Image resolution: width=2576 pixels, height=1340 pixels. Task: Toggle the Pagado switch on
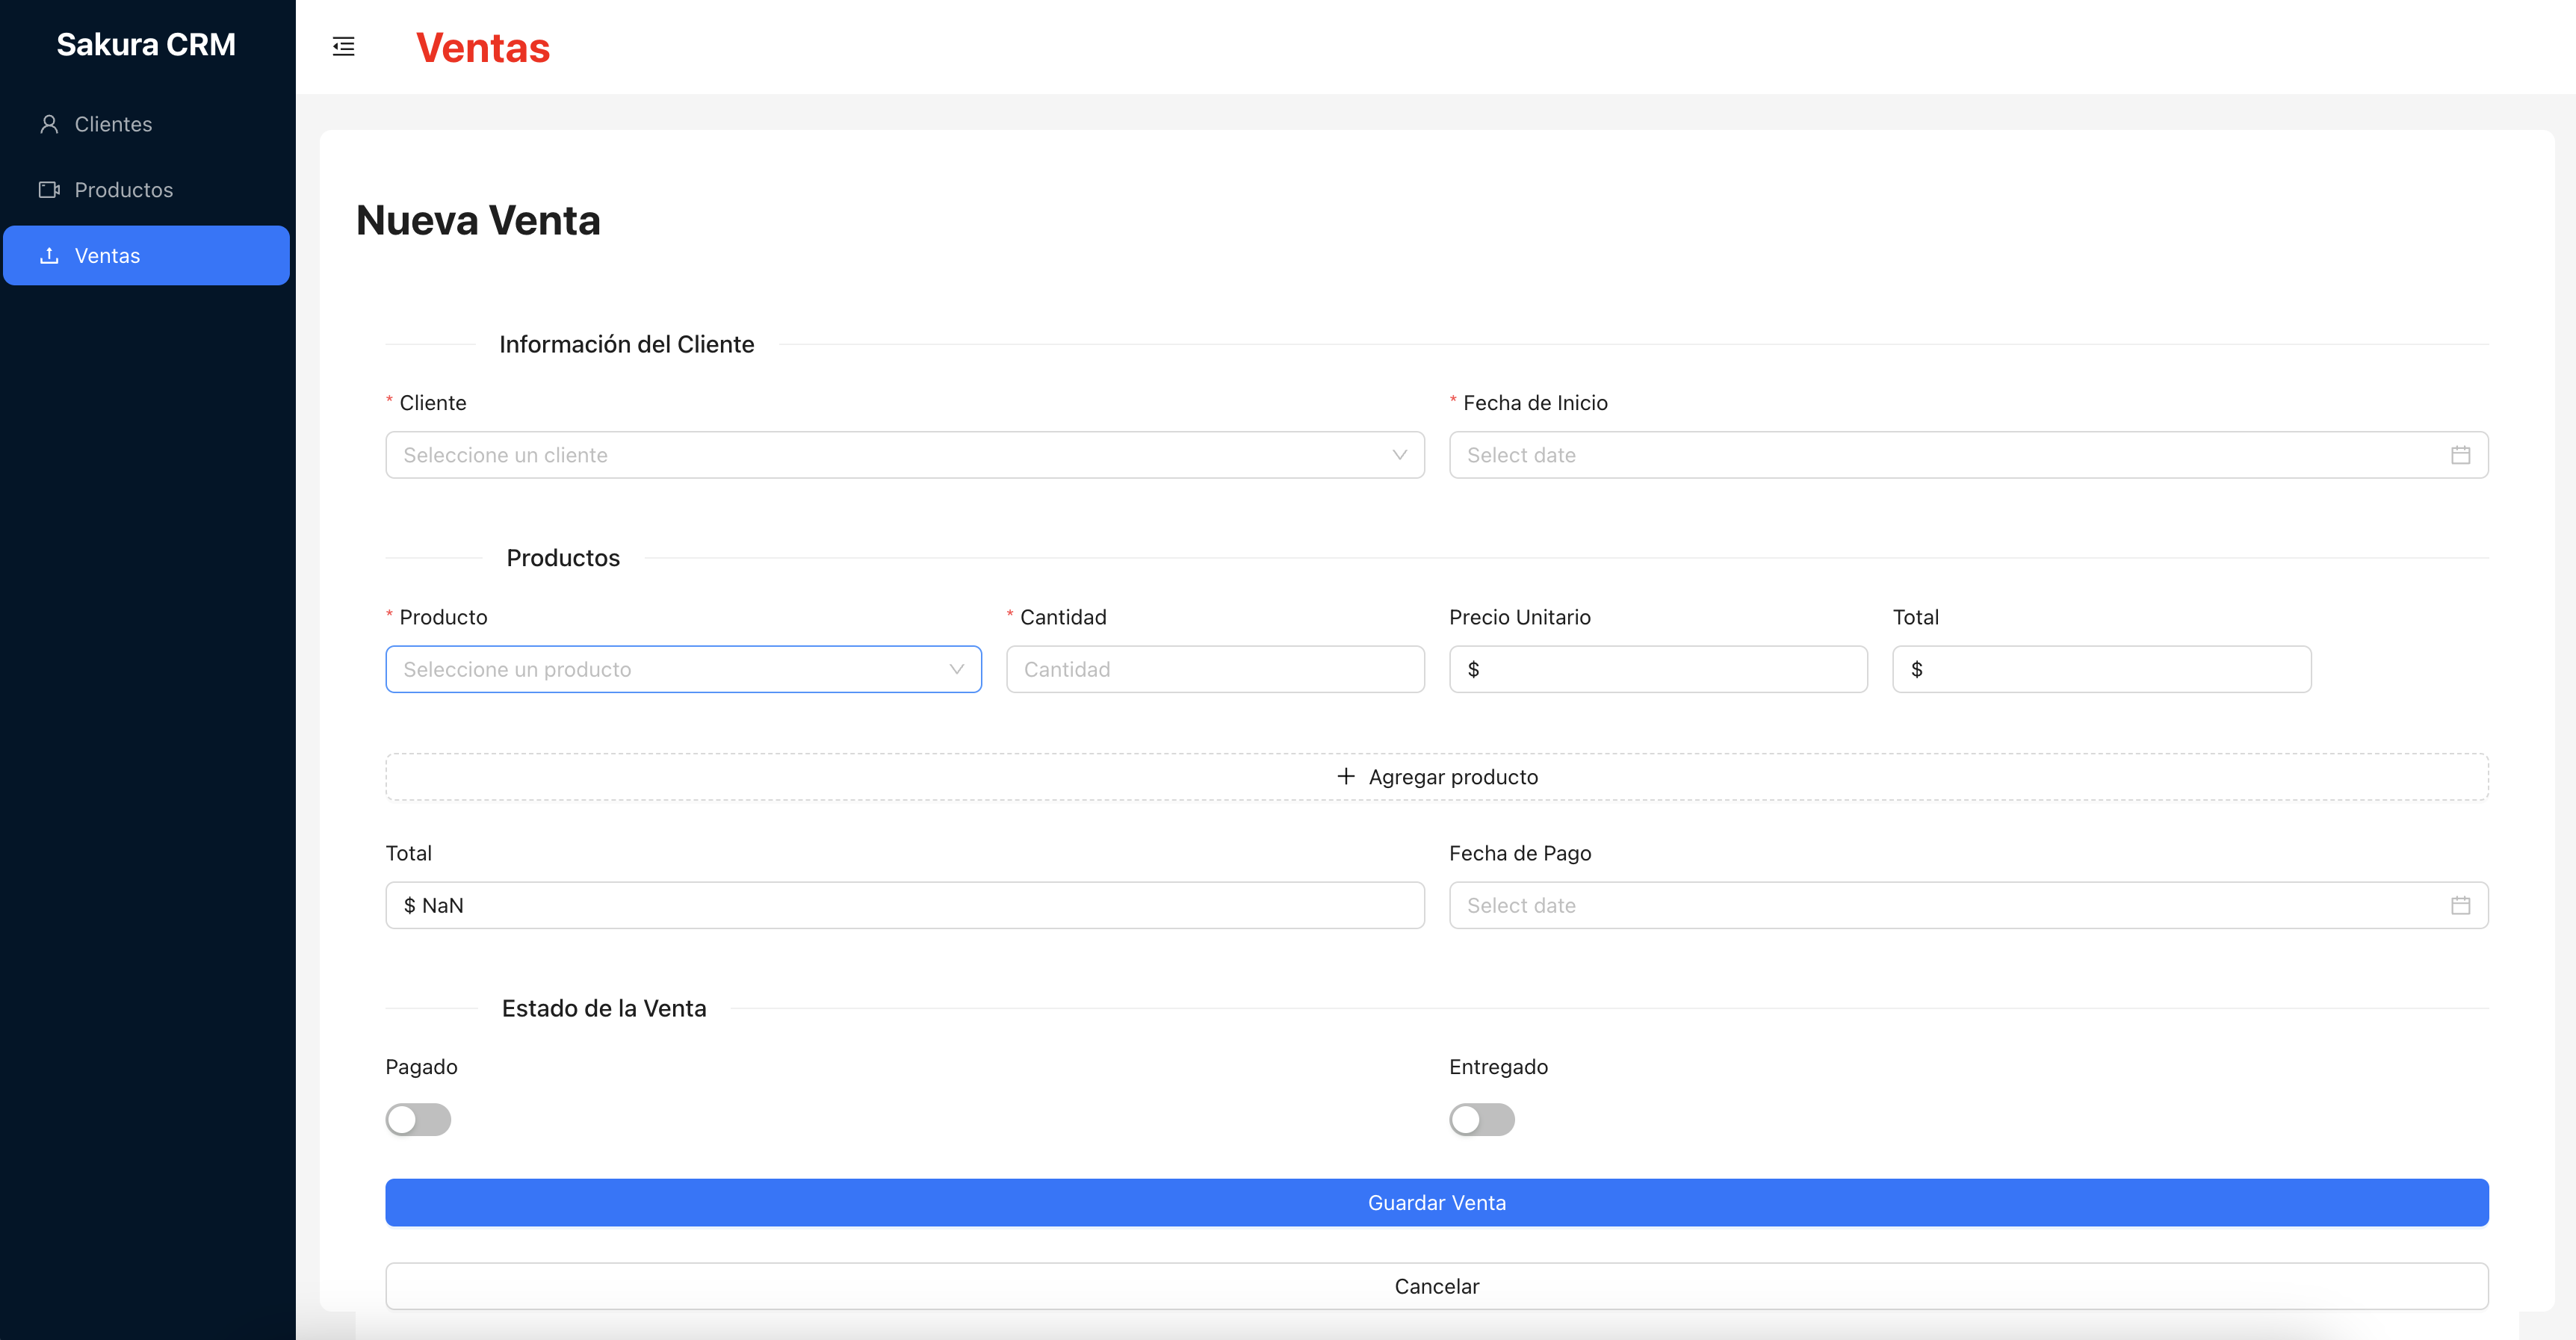tap(418, 1119)
